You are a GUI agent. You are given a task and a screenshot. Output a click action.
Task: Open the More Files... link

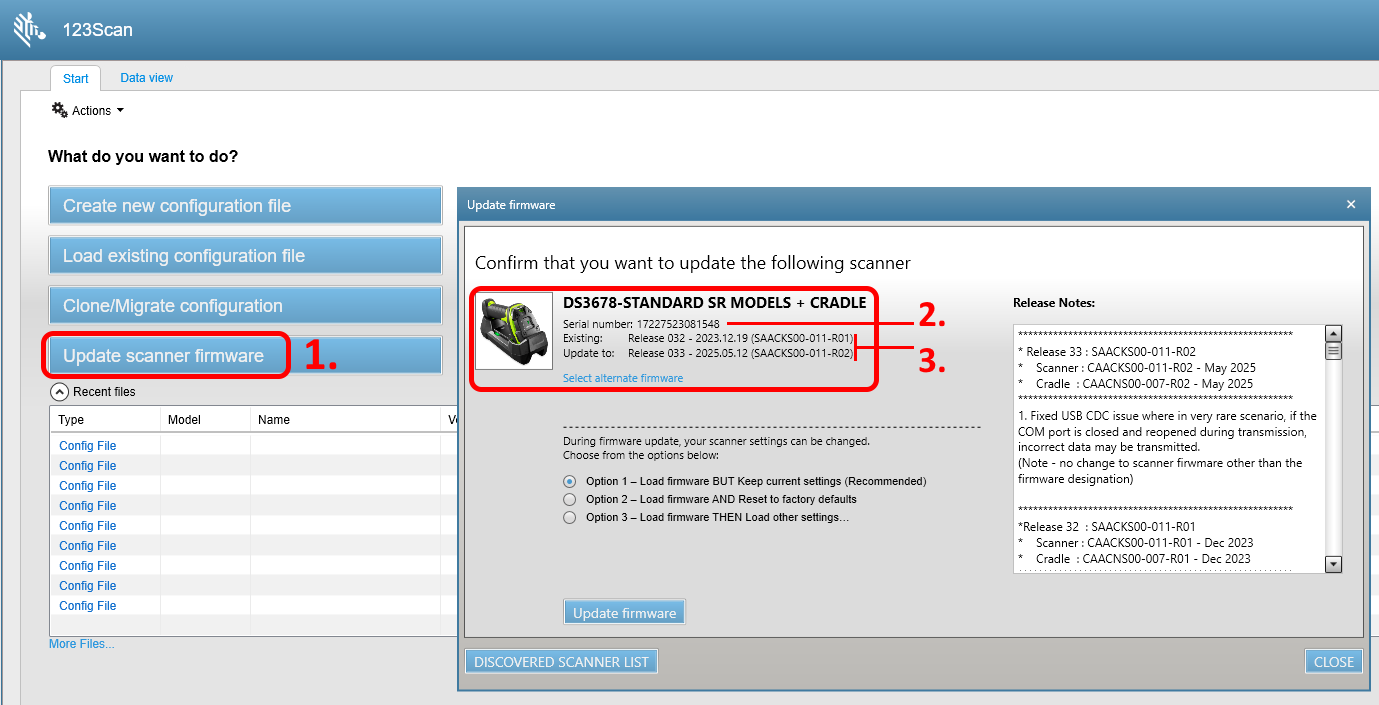tap(82, 644)
